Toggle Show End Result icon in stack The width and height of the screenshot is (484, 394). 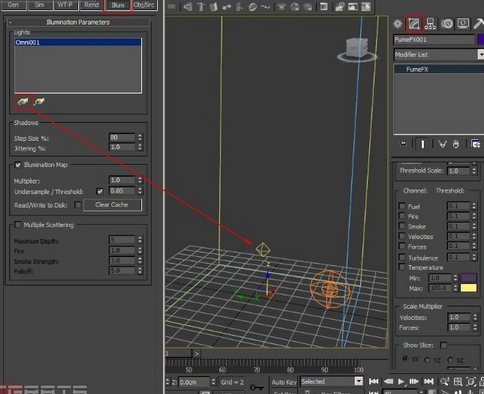point(422,144)
